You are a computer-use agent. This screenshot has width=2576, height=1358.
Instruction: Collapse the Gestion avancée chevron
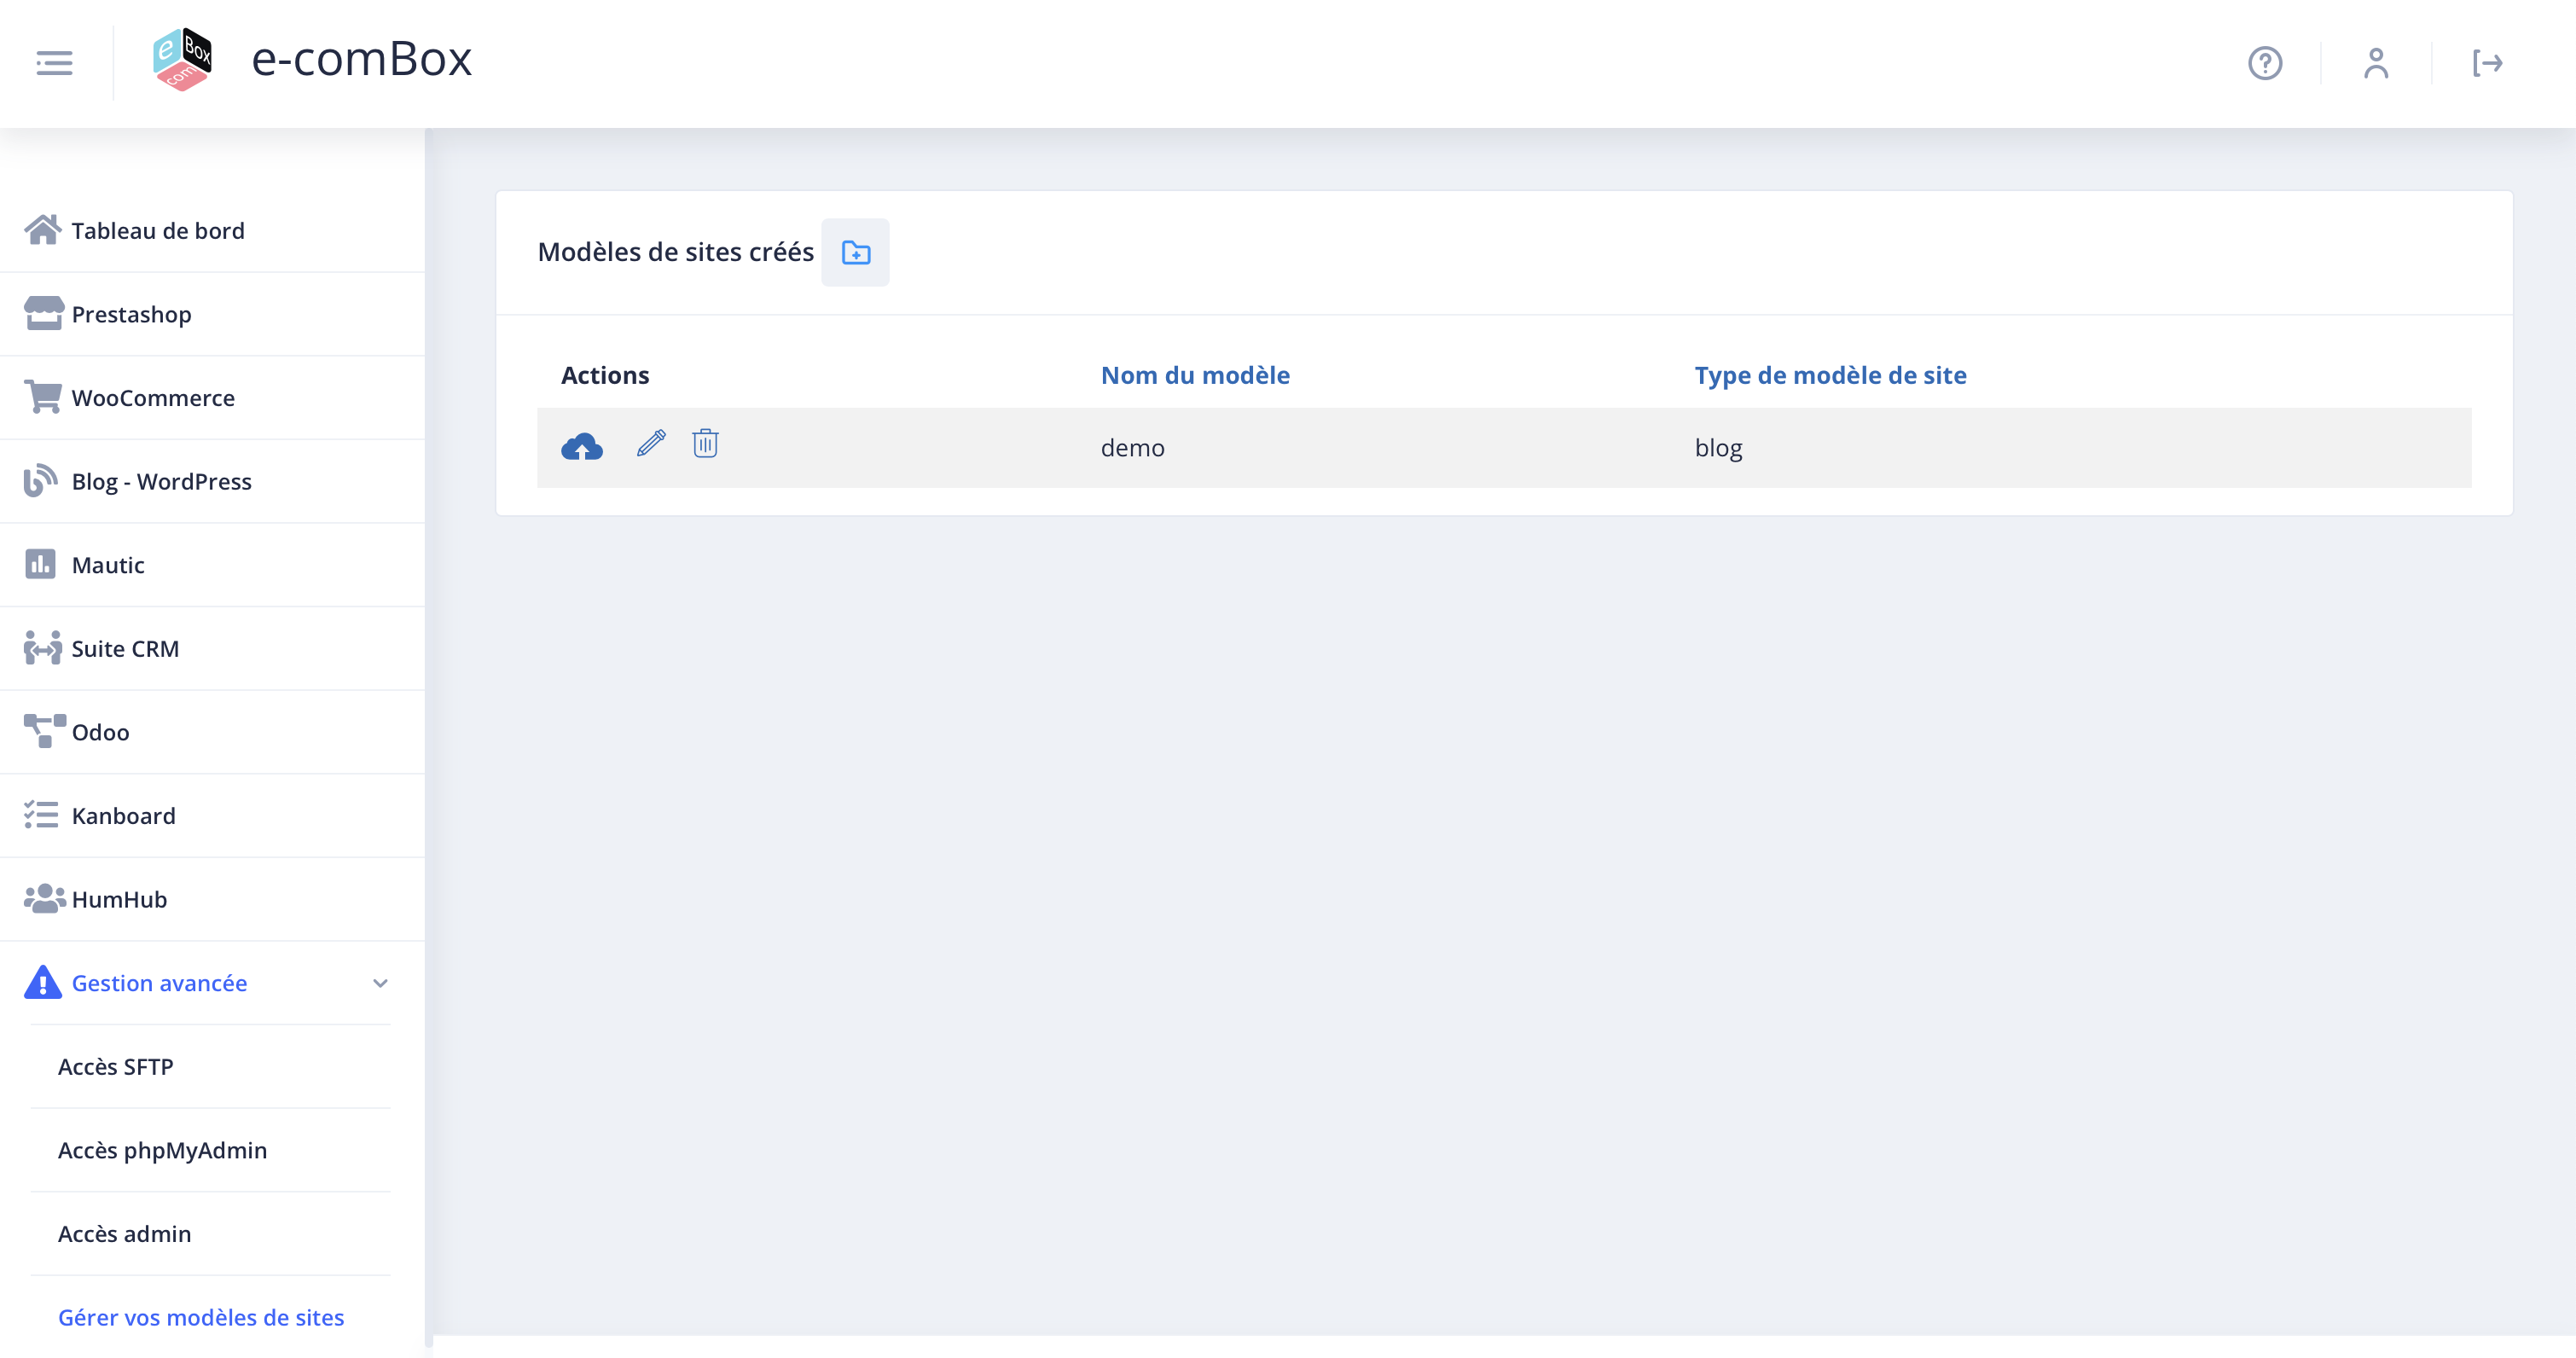point(380,983)
